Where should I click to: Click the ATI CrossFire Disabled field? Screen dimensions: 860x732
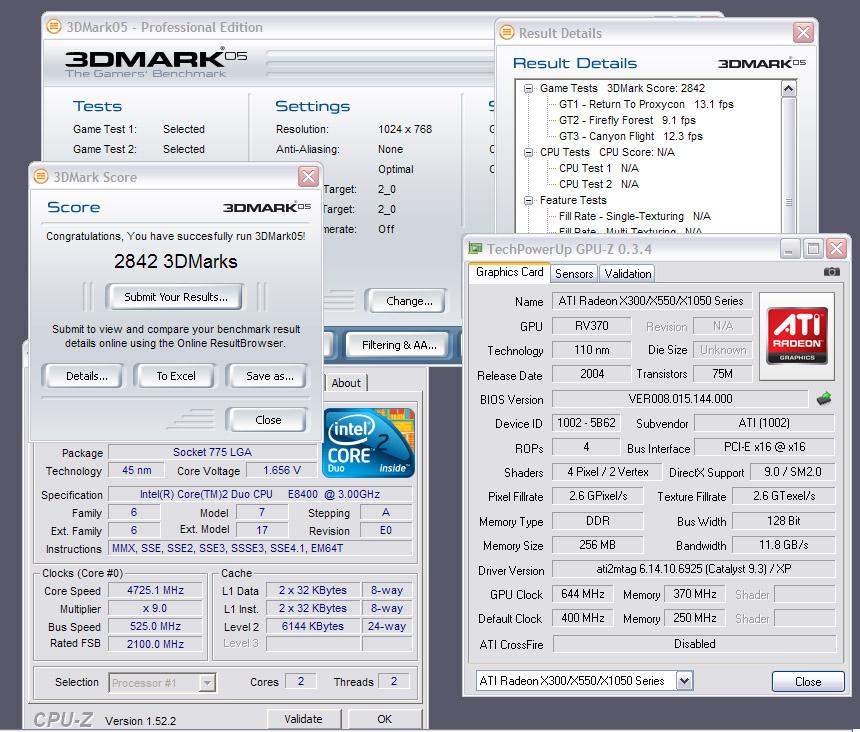click(694, 644)
